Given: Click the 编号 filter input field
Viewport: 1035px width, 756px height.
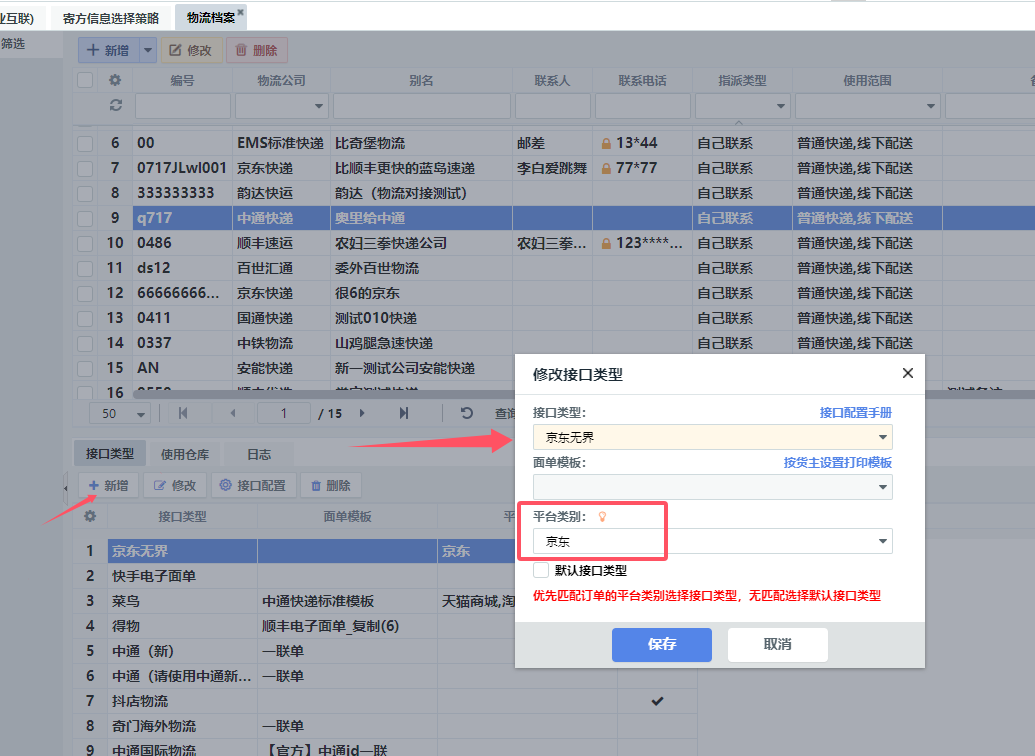Looking at the screenshot, I should click(x=182, y=105).
